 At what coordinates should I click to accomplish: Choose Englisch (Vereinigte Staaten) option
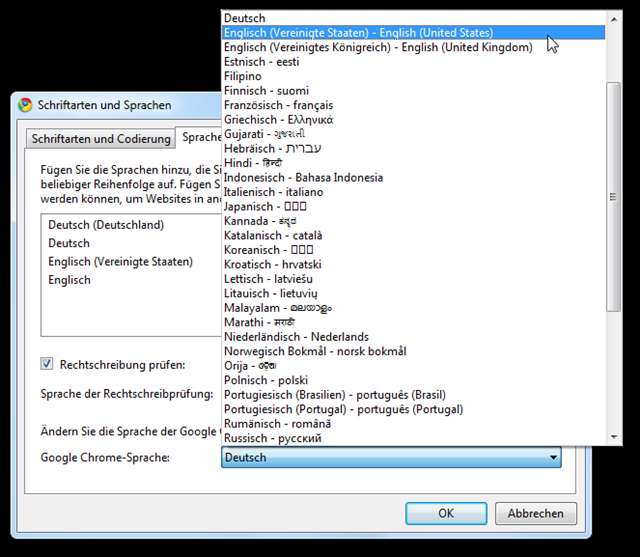coord(413,33)
